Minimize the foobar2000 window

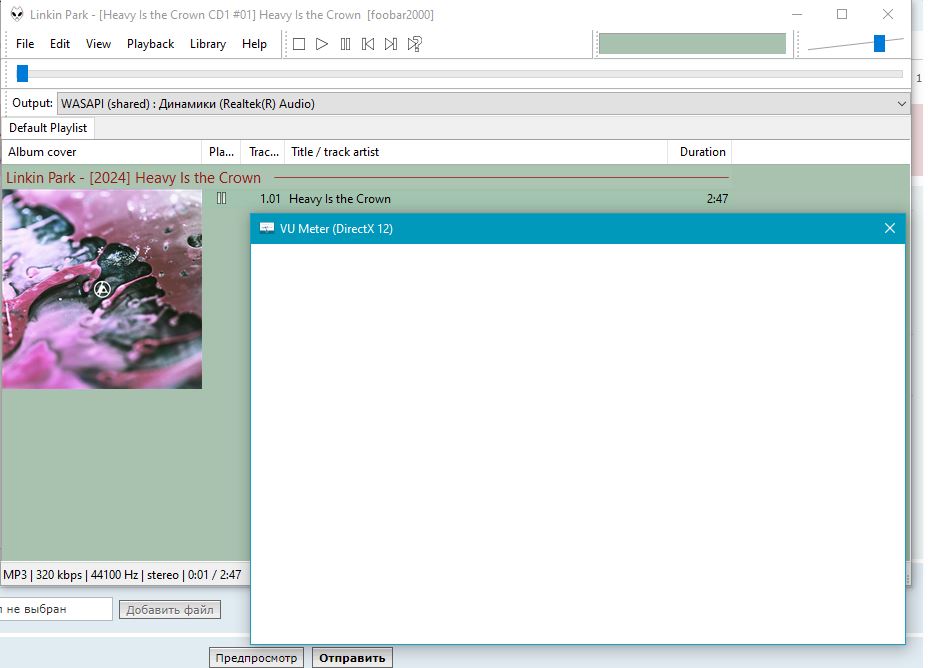(x=797, y=14)
